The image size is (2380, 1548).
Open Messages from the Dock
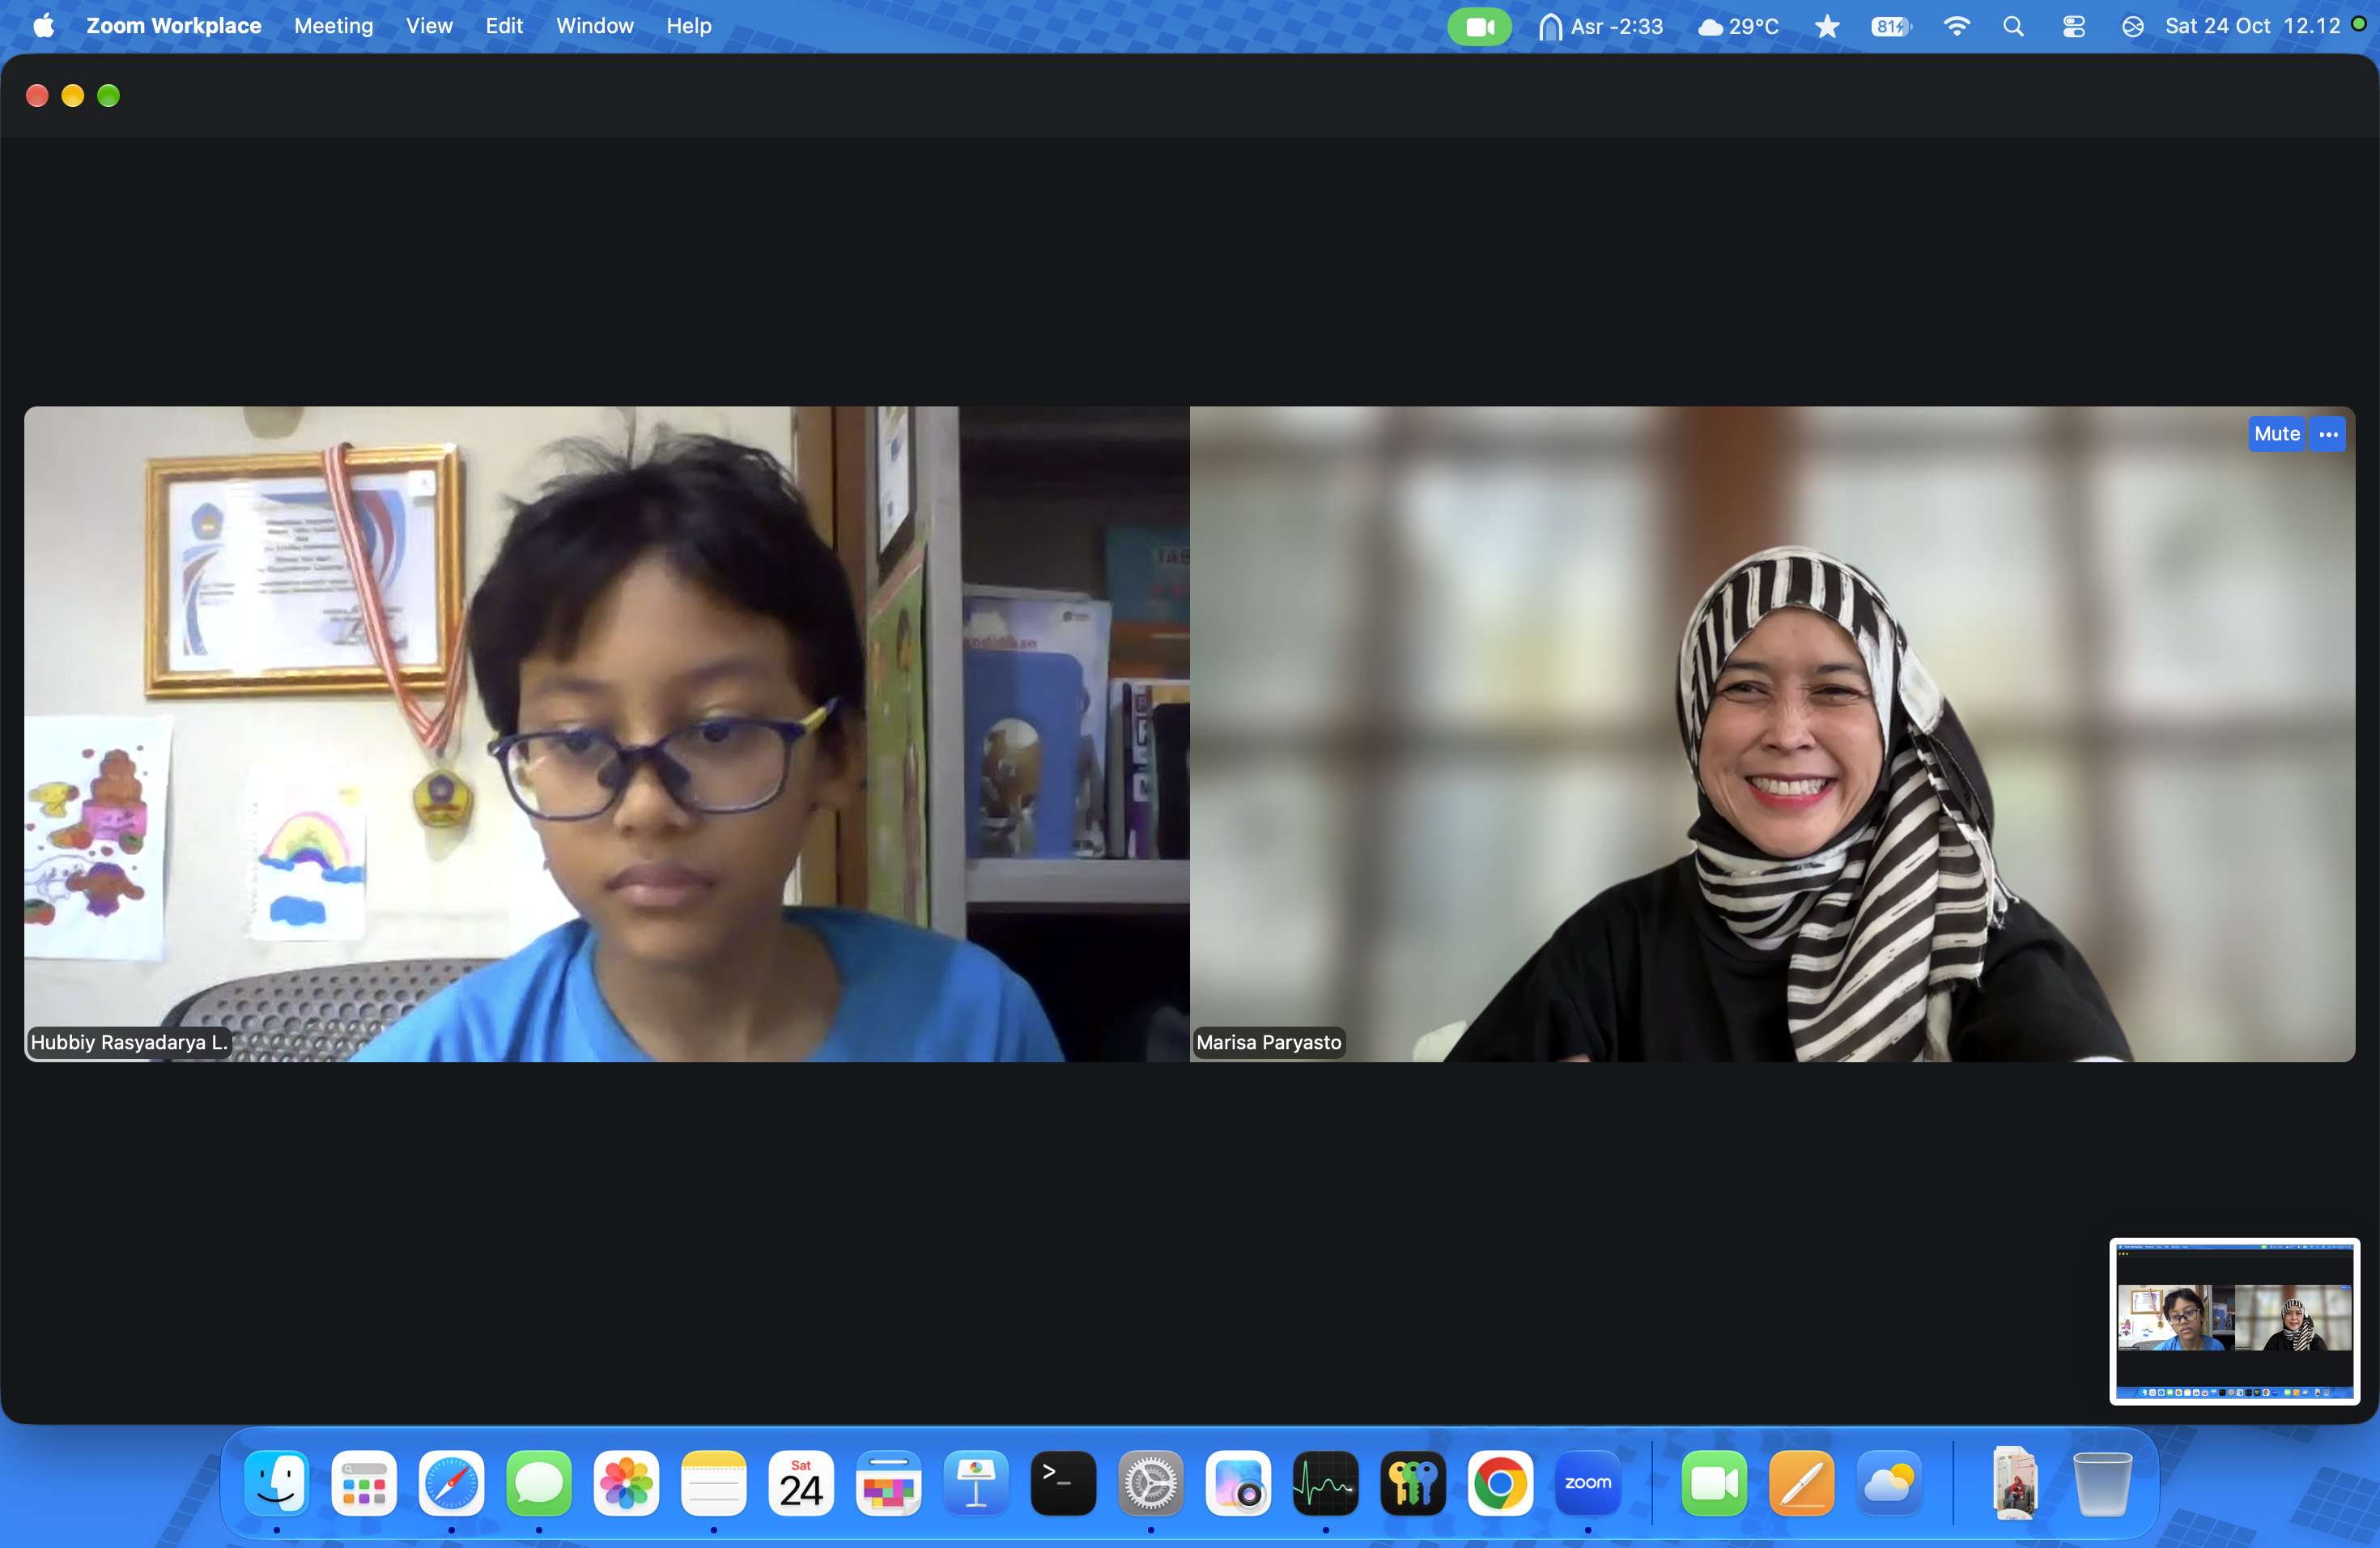539,1483
